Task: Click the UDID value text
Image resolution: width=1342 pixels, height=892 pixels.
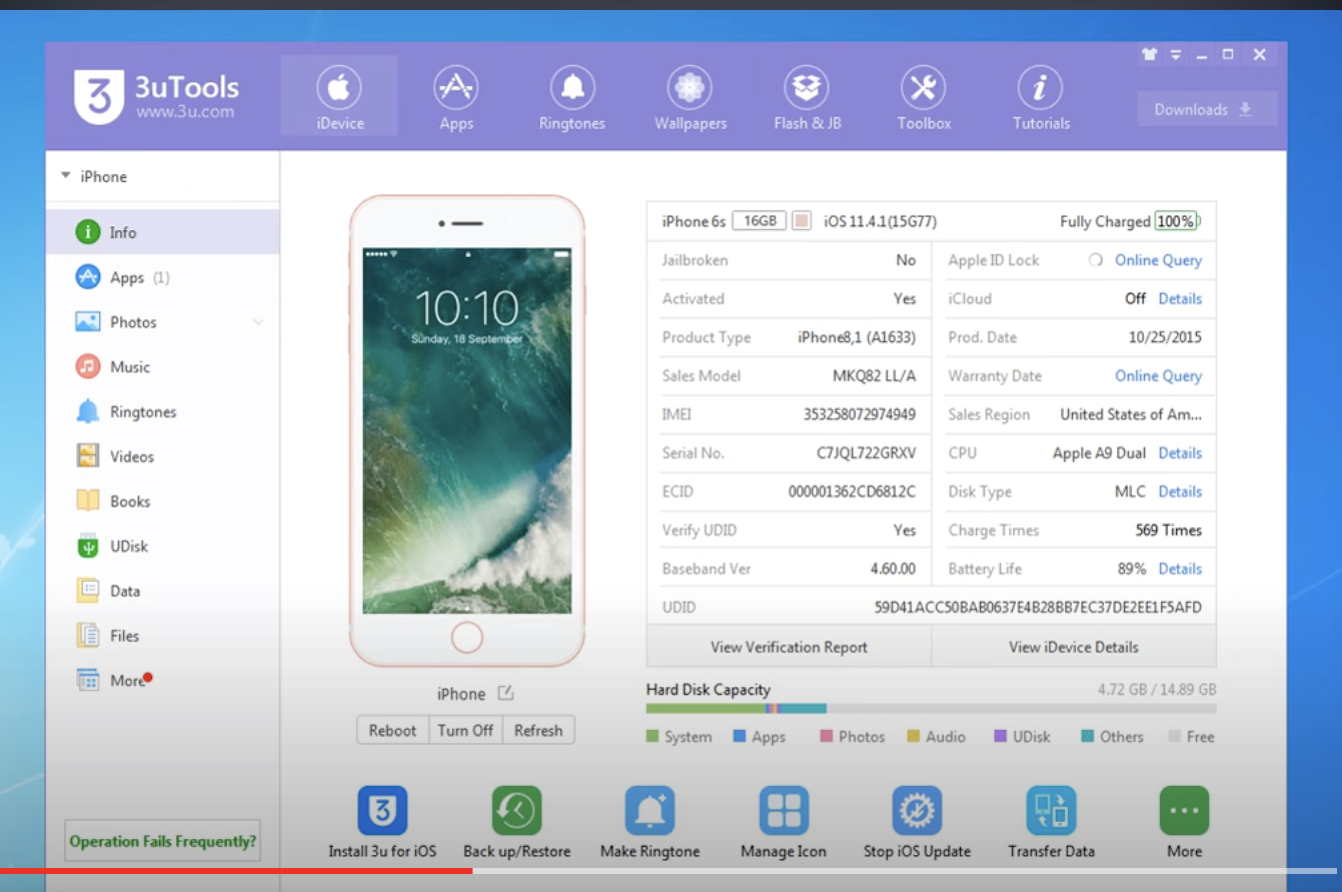Action: 1038,607
